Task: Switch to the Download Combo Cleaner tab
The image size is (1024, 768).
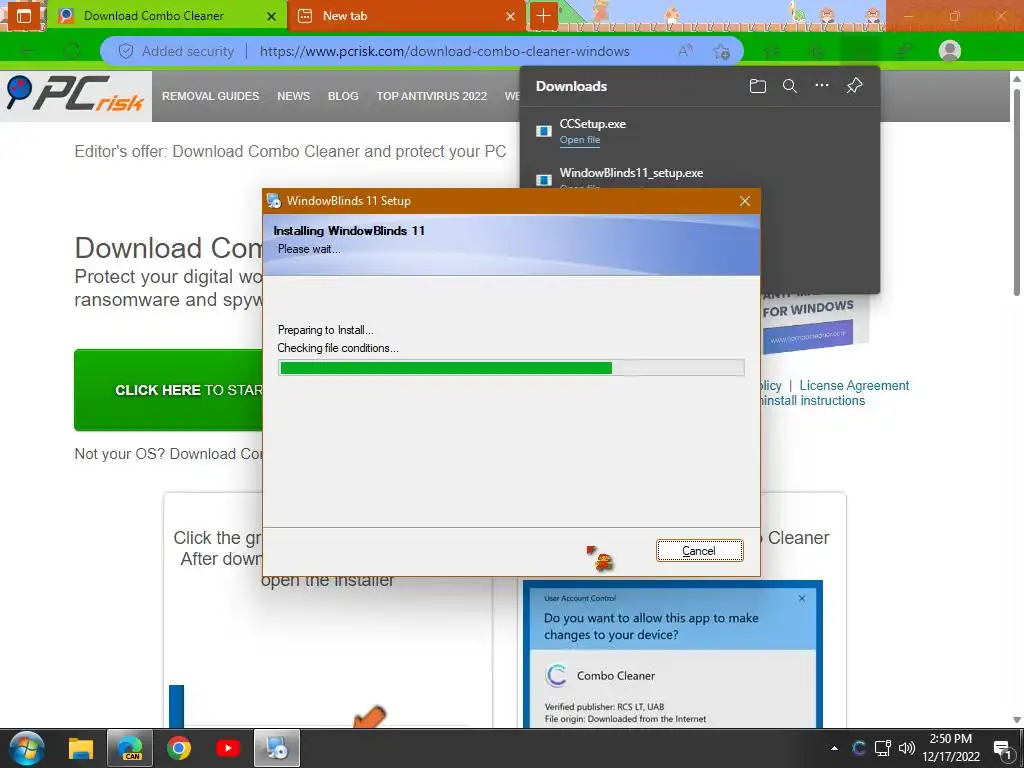Action: pos(167,16)
